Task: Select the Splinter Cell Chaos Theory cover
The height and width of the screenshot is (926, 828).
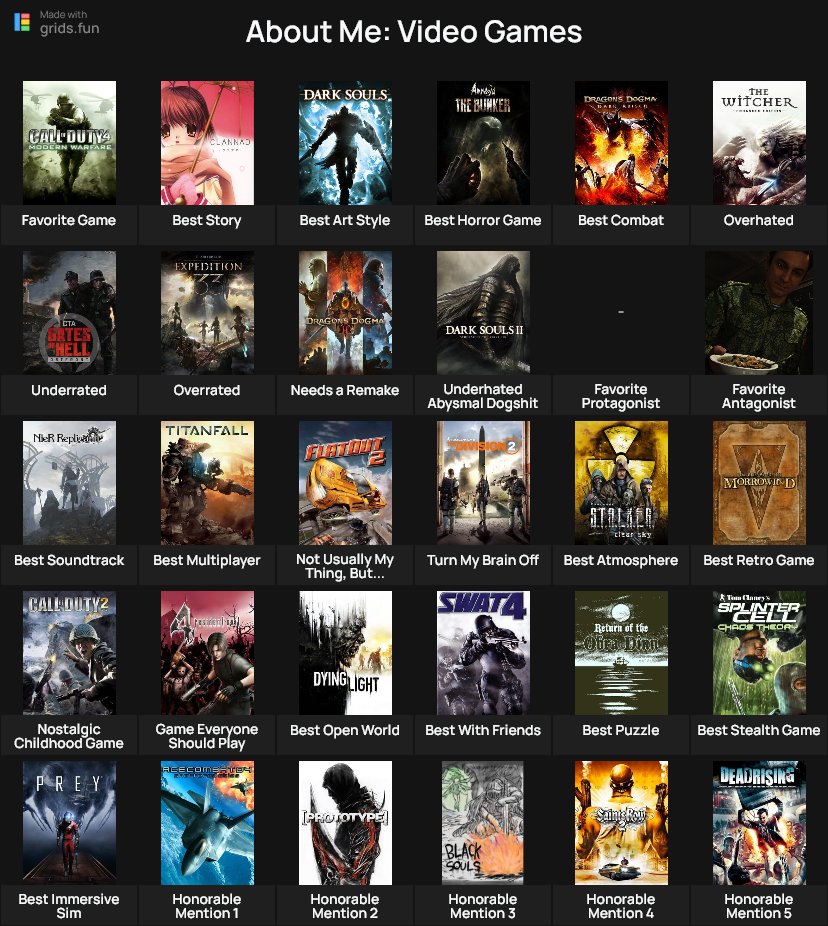Action: coord(759,653)
